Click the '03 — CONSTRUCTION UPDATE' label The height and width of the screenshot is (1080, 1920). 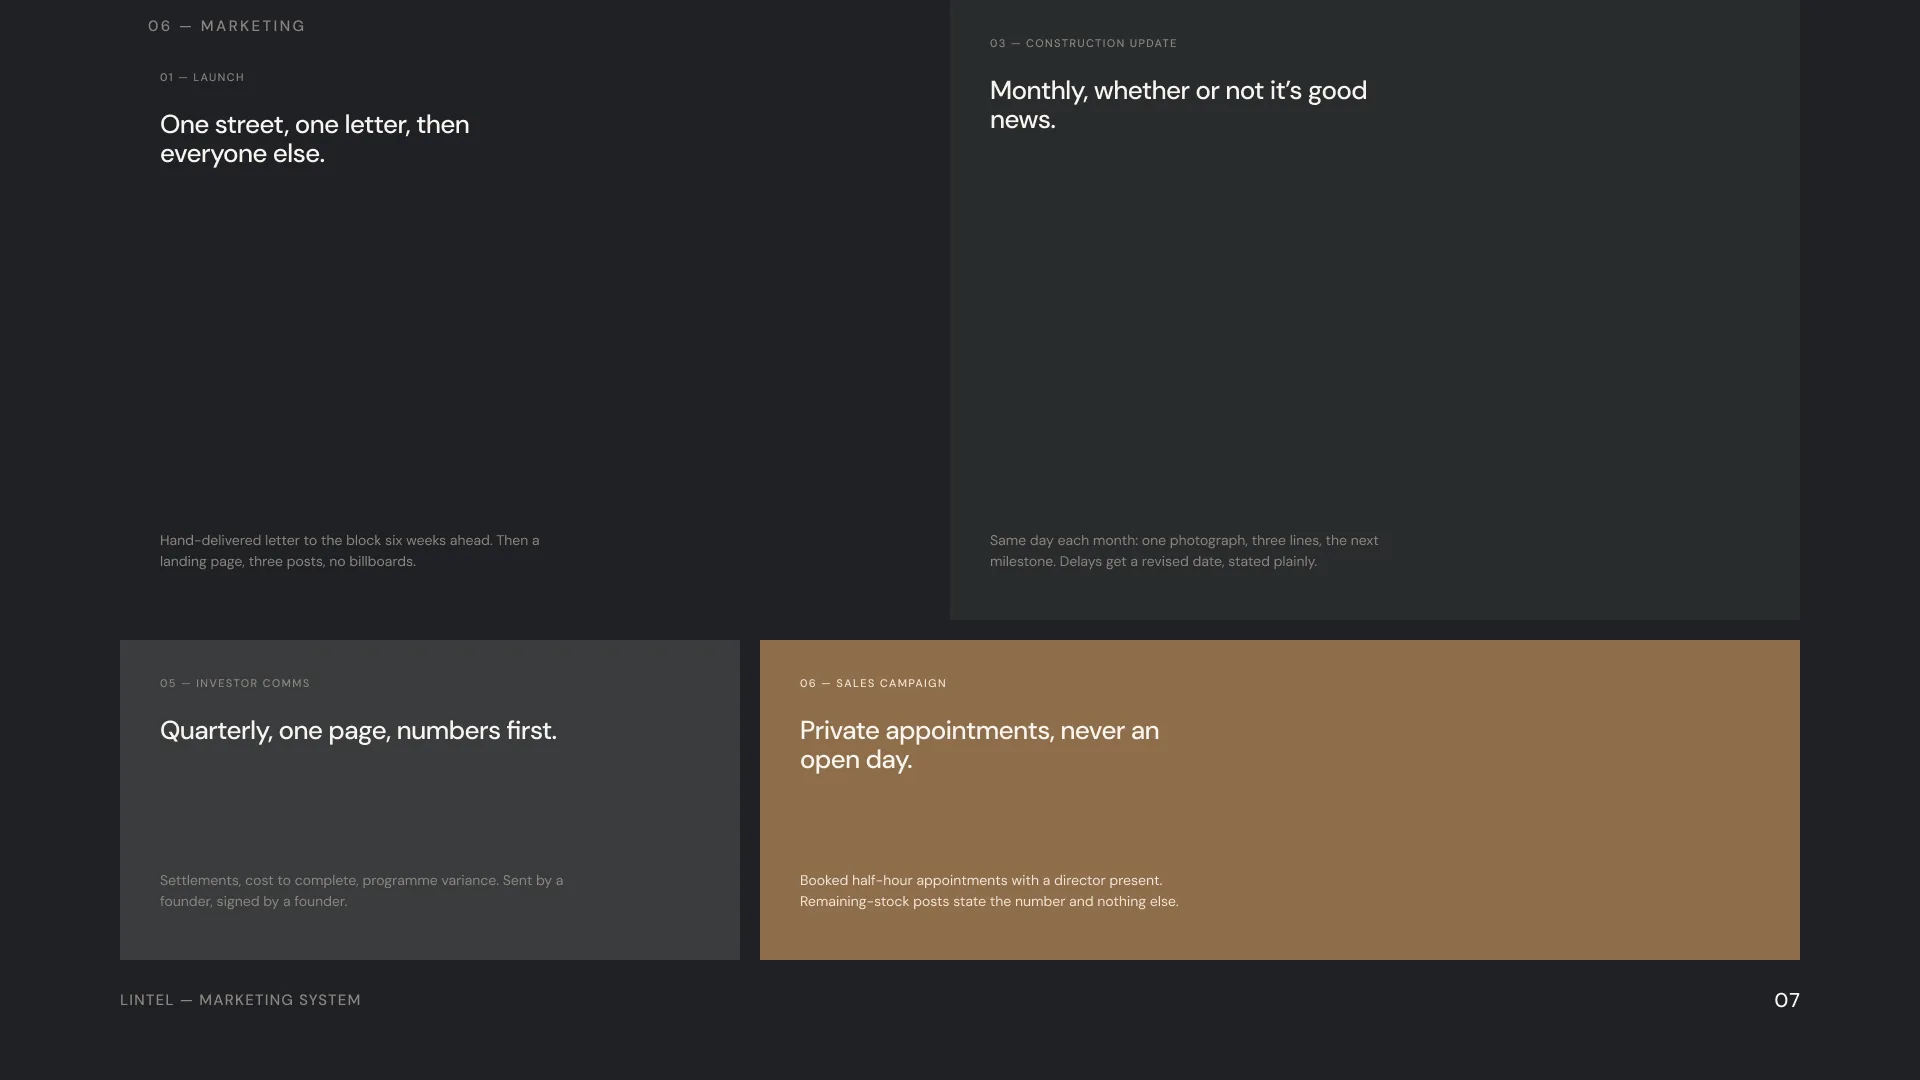tap(1083, 43)
